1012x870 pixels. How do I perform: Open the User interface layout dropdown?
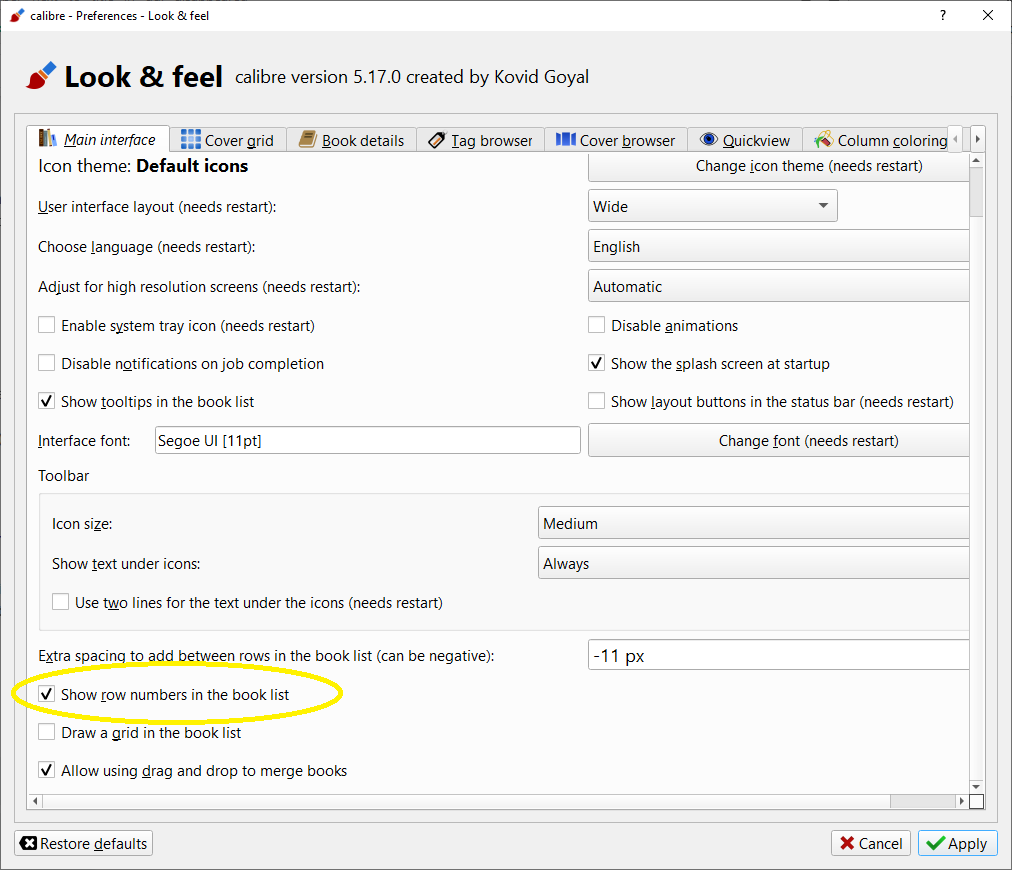[713, 206]
